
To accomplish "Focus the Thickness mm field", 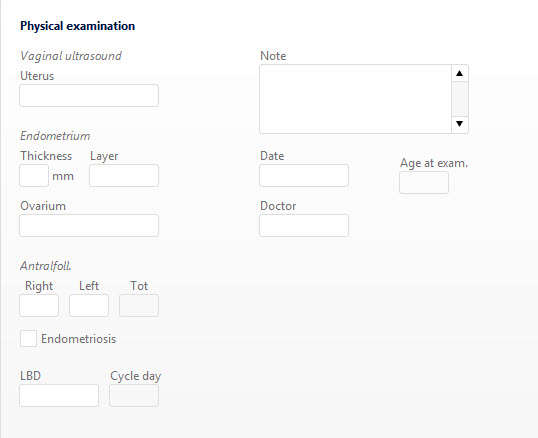I will 34,176.
